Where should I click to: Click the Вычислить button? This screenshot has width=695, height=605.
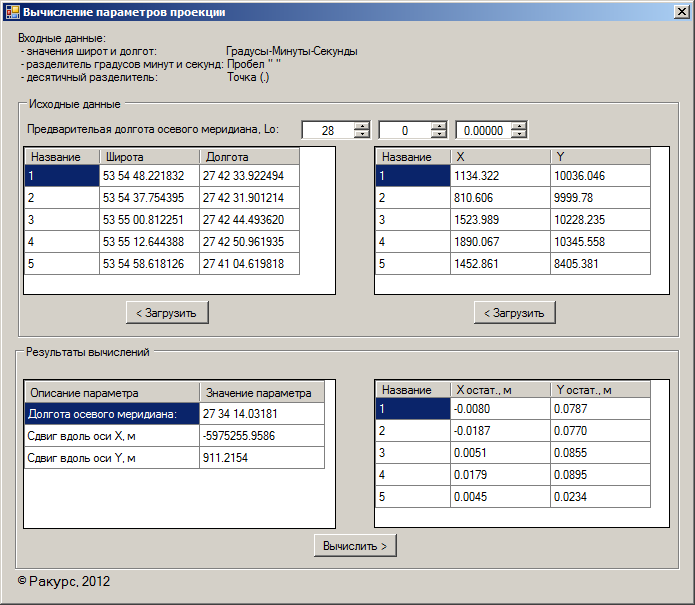355,545
